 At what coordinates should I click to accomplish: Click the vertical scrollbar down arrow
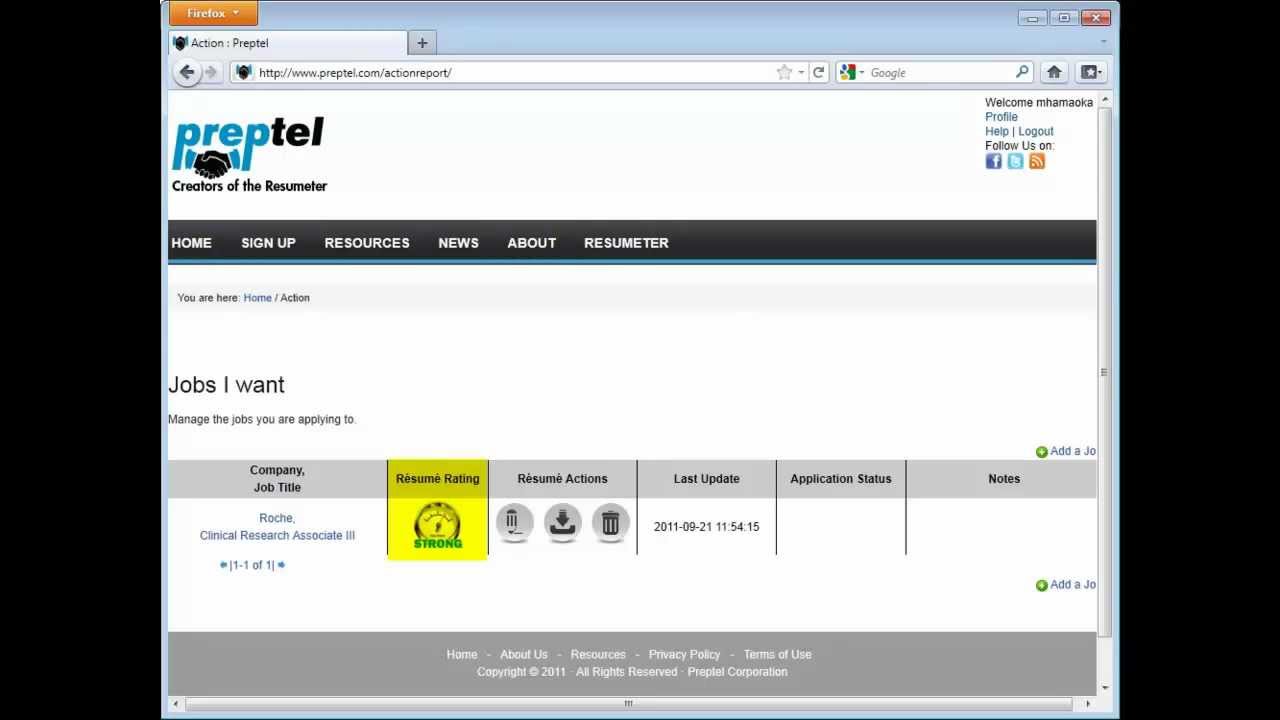(1104, 688)
